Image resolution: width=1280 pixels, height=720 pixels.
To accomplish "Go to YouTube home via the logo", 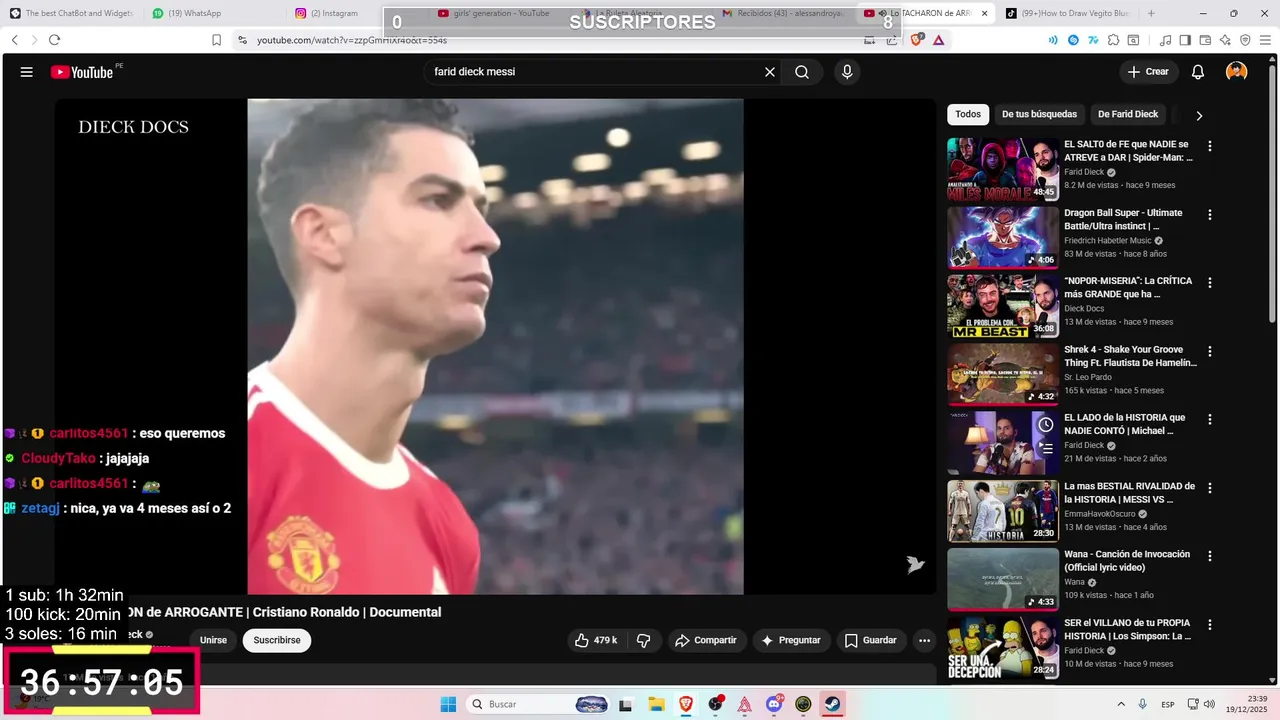I will pyautogui.click(x=82, y=72).
